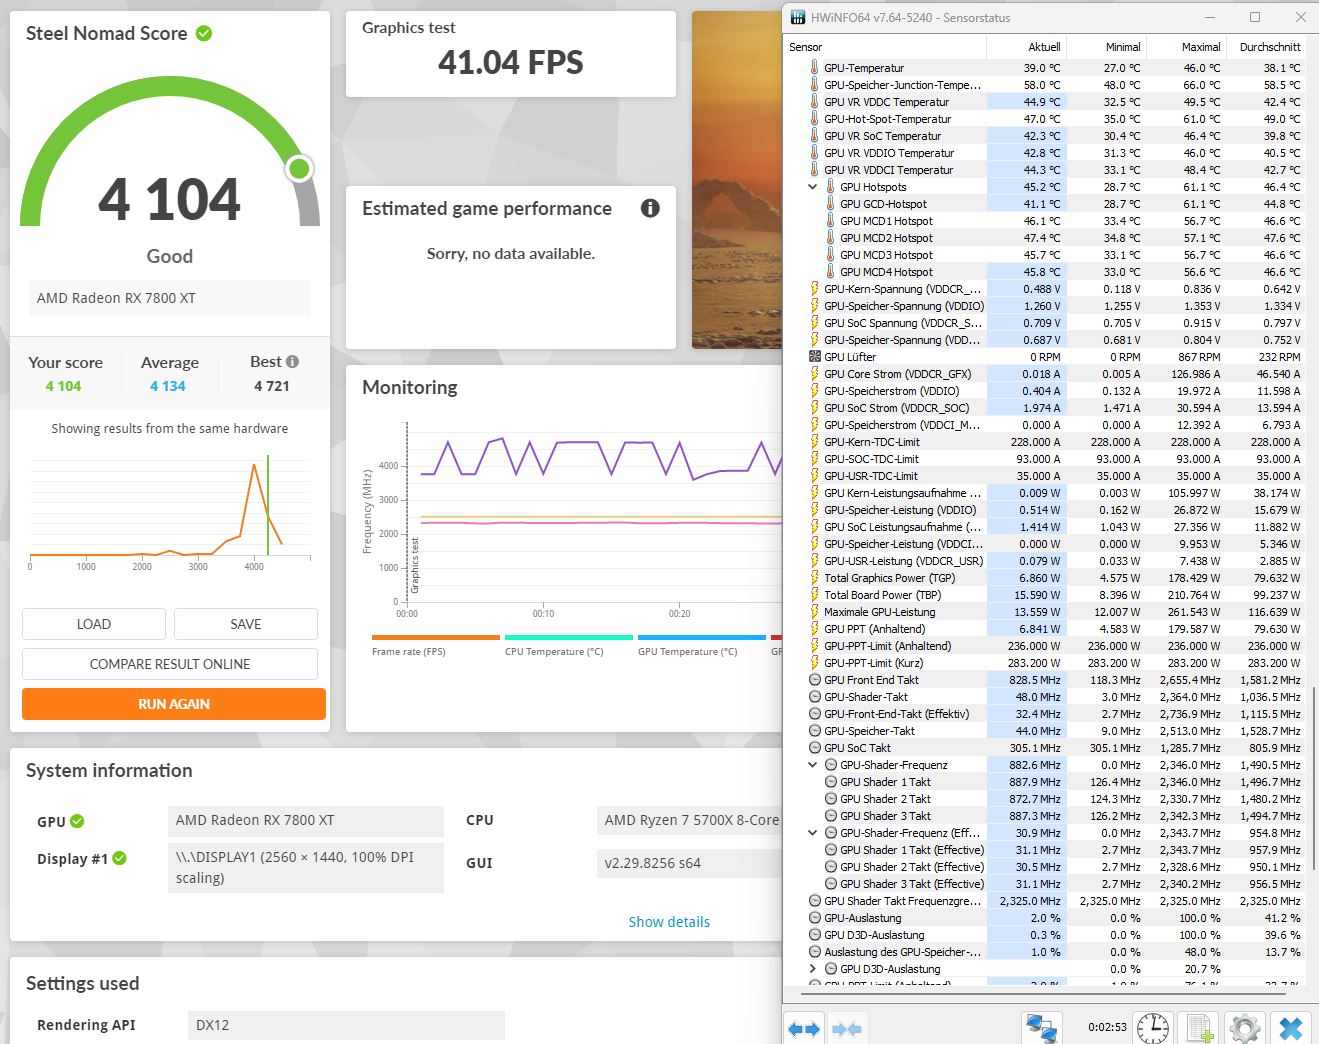Click the Maximal column header
Screen dimensions: 1319x1044
pos(1186,47)
